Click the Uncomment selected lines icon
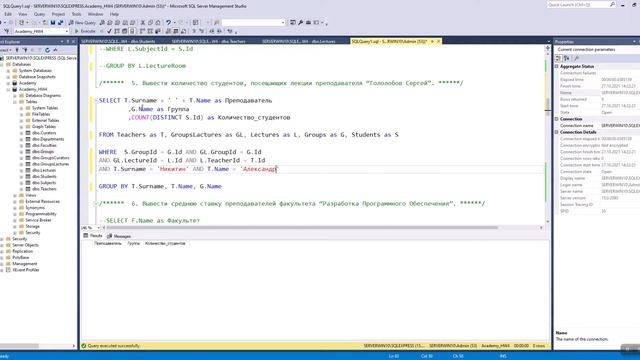 (202, 31)
